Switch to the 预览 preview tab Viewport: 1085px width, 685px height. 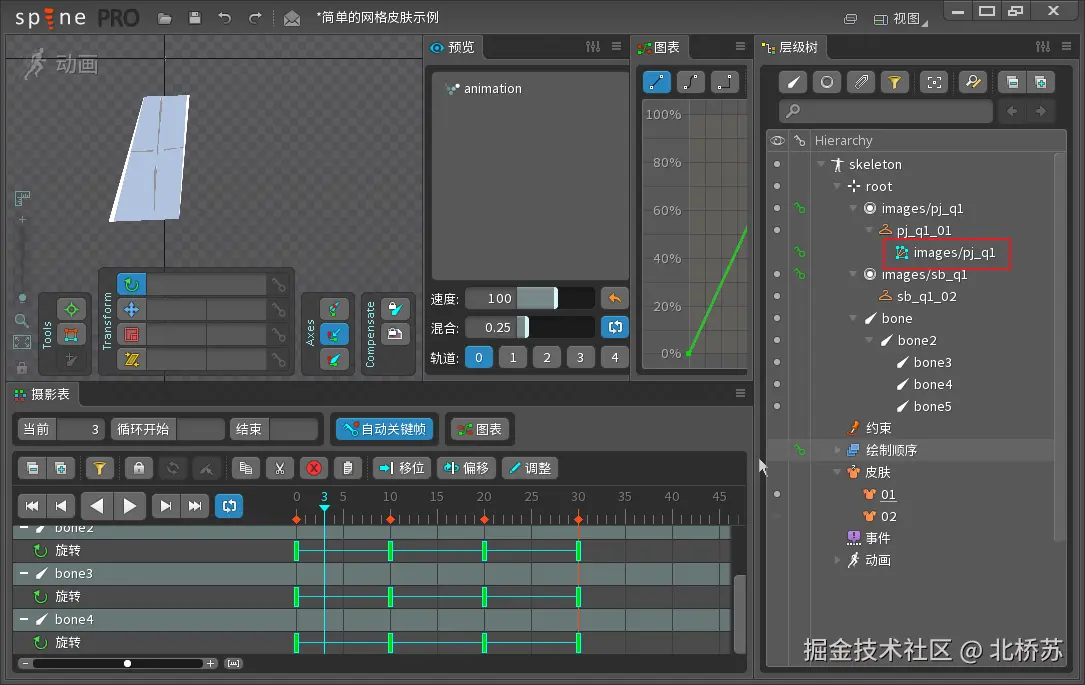(x=452, y=47)
